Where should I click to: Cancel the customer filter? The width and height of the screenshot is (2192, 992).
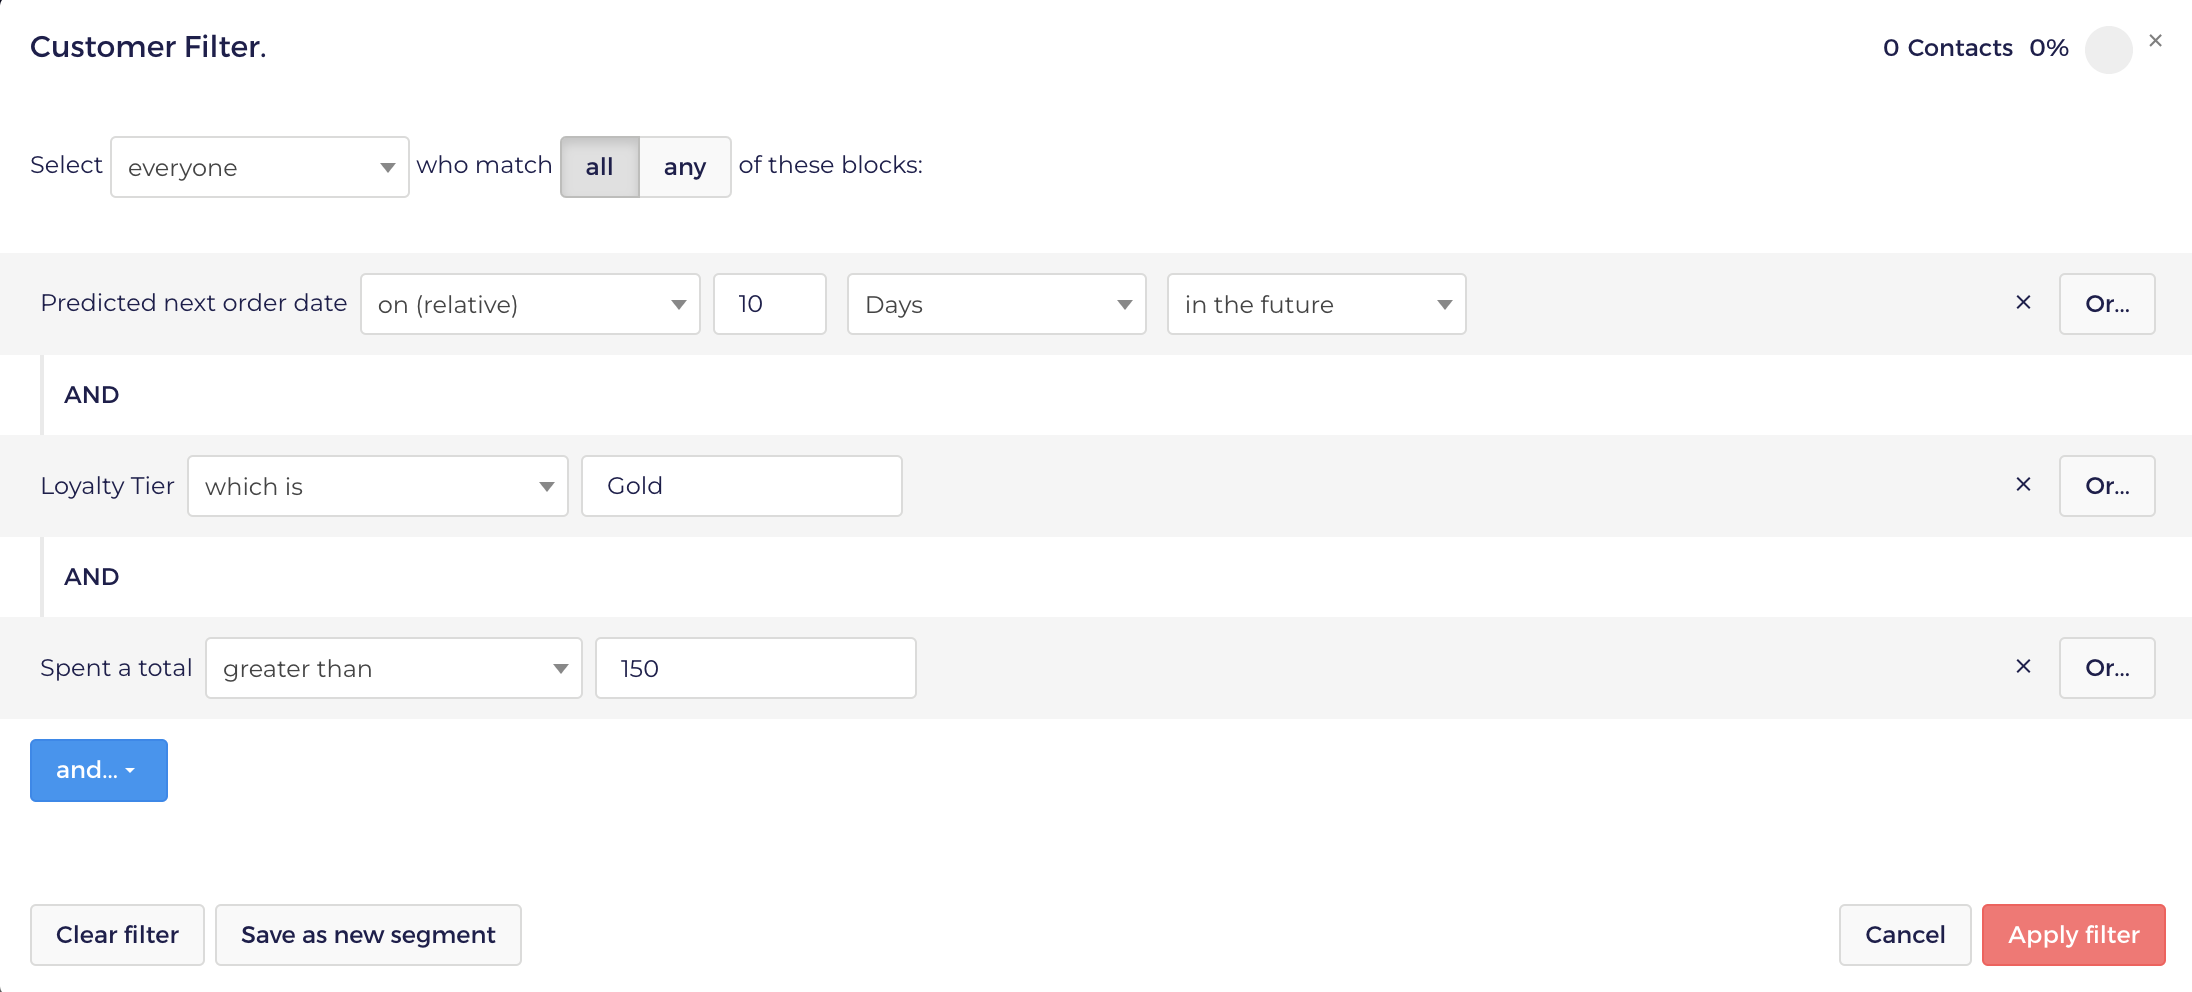(x=1905, y=935)
